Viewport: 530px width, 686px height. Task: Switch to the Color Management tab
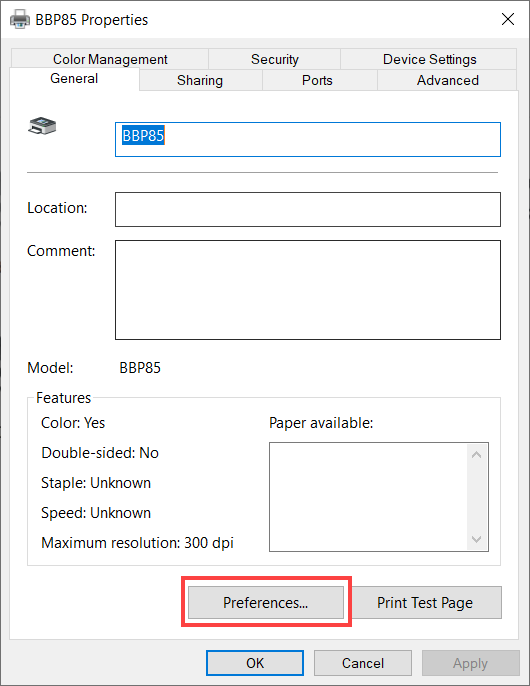[x=110, y=59]
